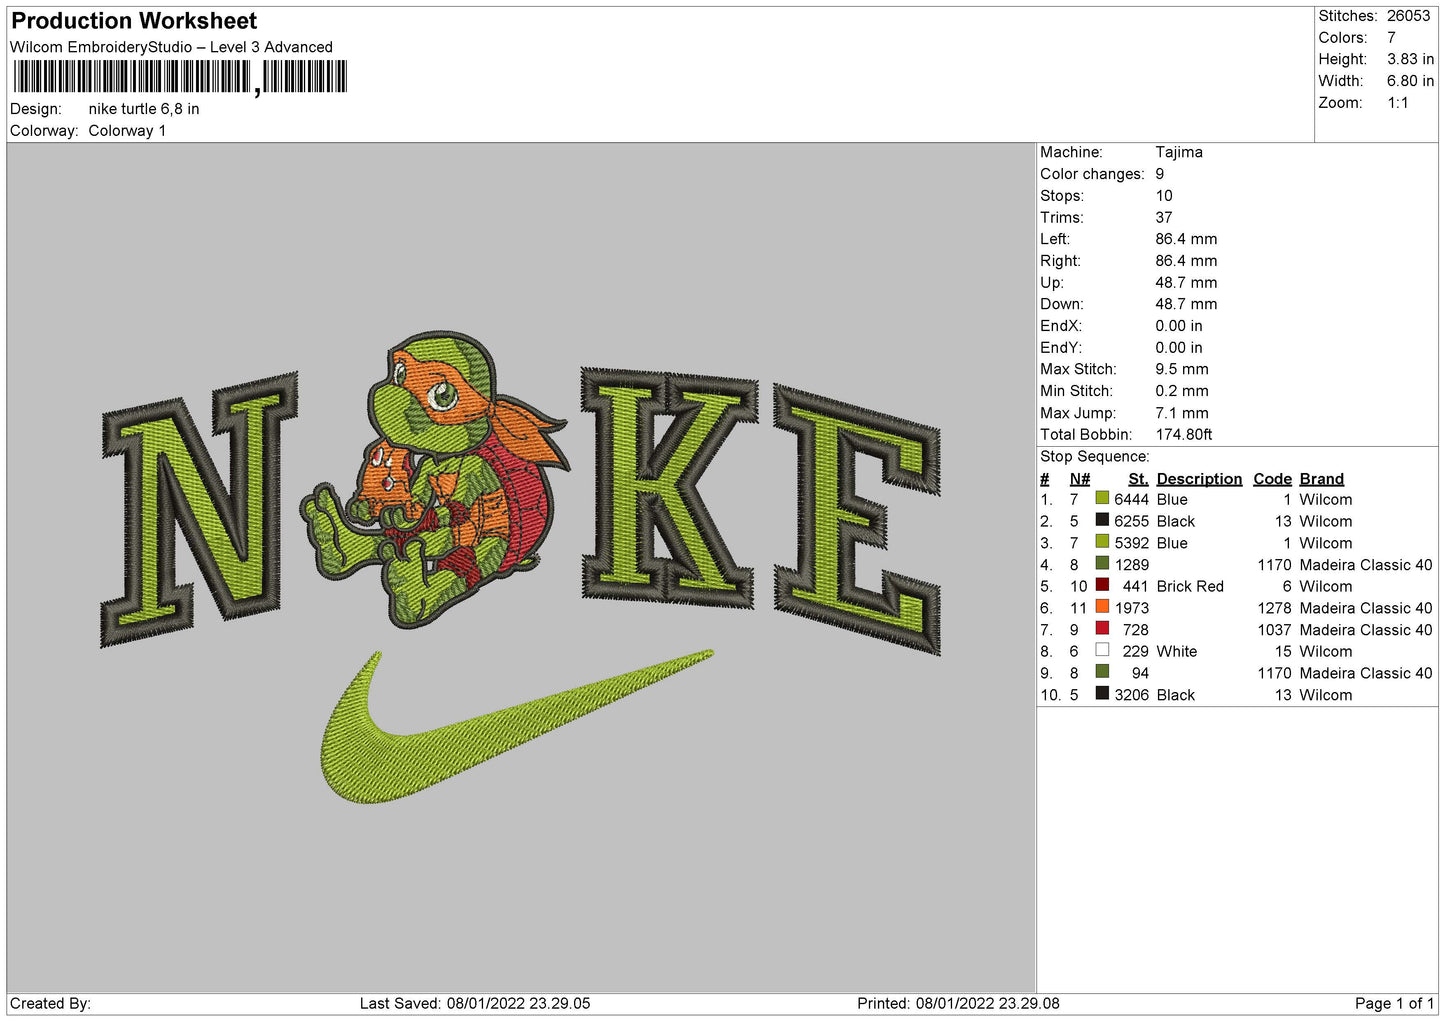Click the design name 'nike turtle 6,8 in'
This screenshot has width=1445, height=1021.
point(144,109)
